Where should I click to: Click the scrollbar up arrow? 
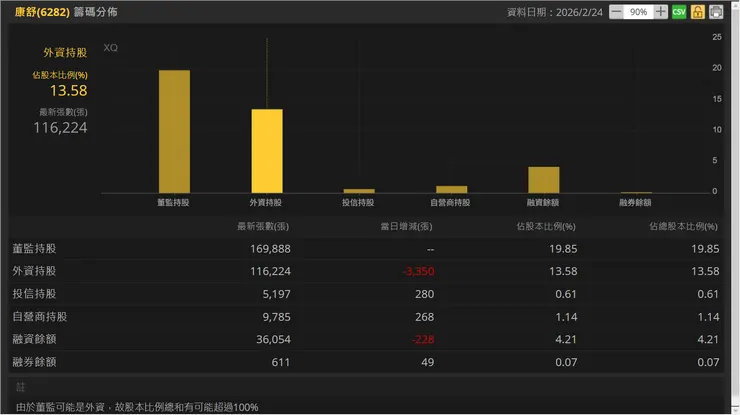coord(735,4)
